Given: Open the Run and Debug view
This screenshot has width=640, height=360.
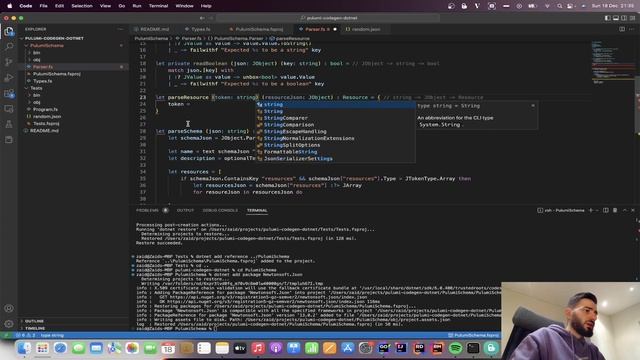Looking at the screenshot, I should click(x=9, y=78).
